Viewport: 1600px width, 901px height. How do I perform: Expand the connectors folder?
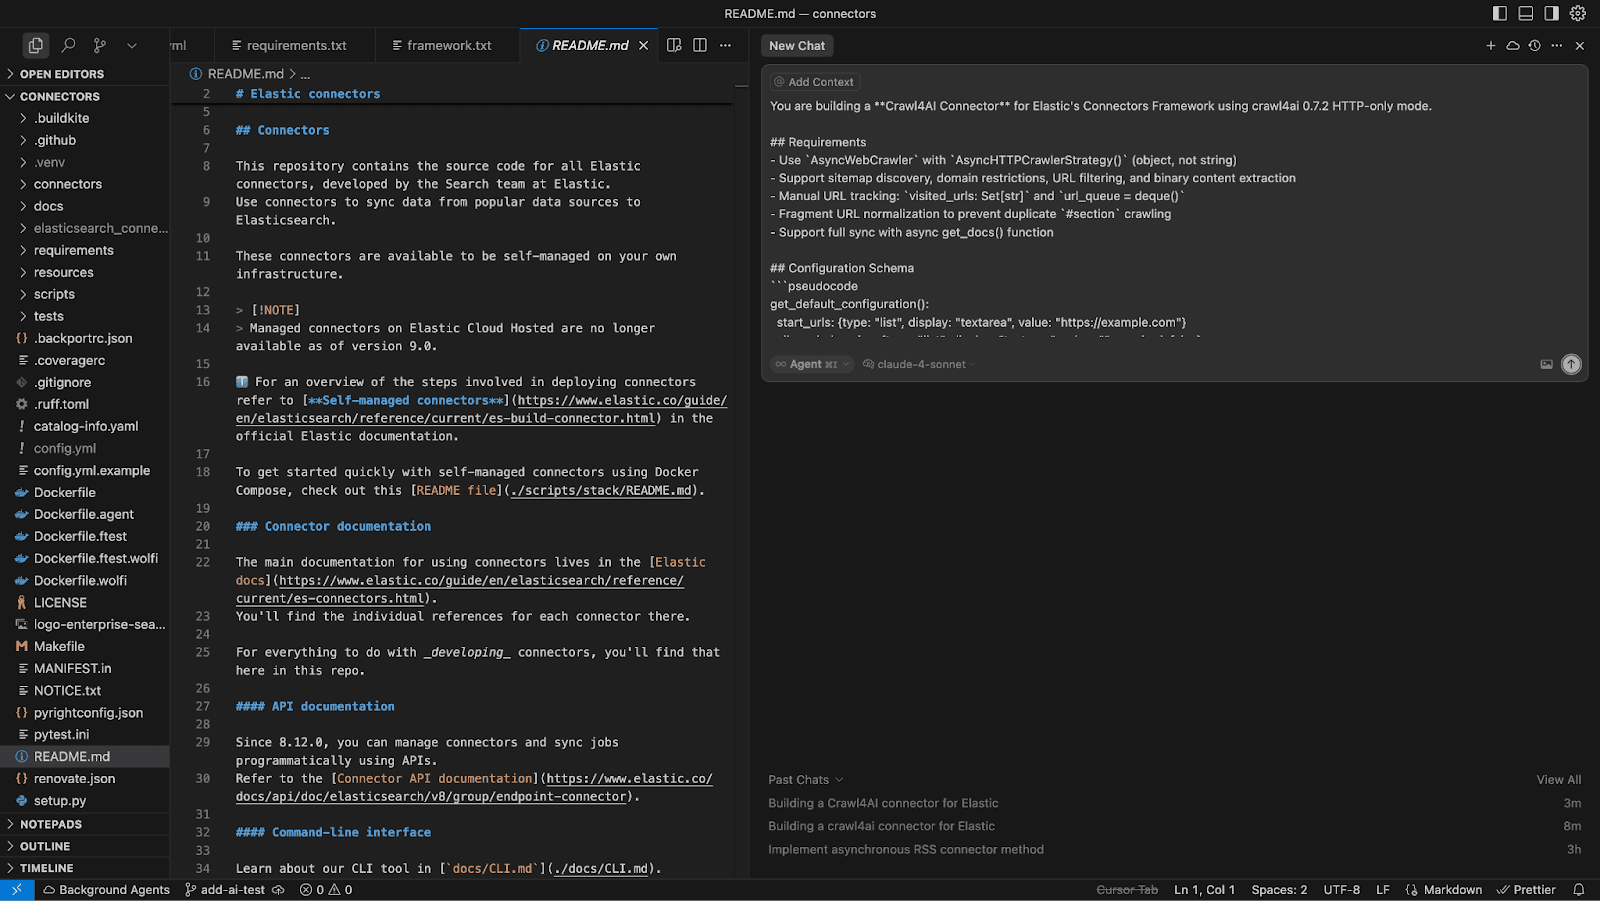click(x=67, y=184)
